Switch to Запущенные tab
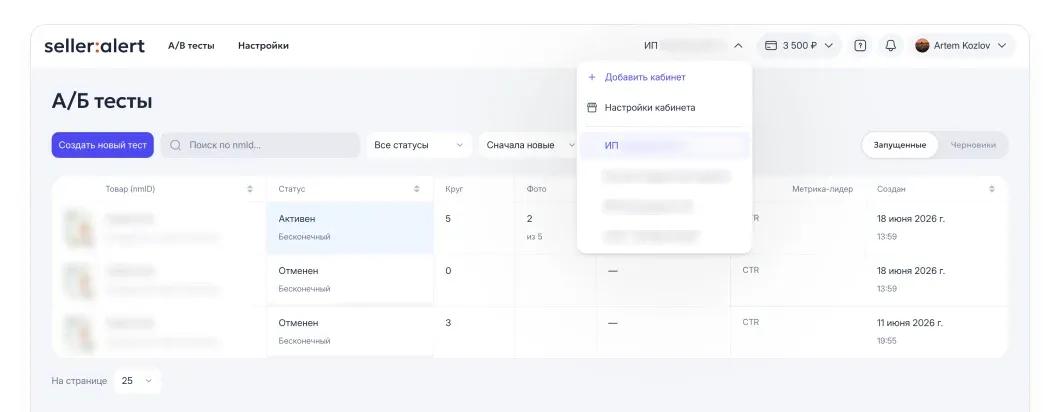Screen dimensions: 1060x412 coord(900,145)
